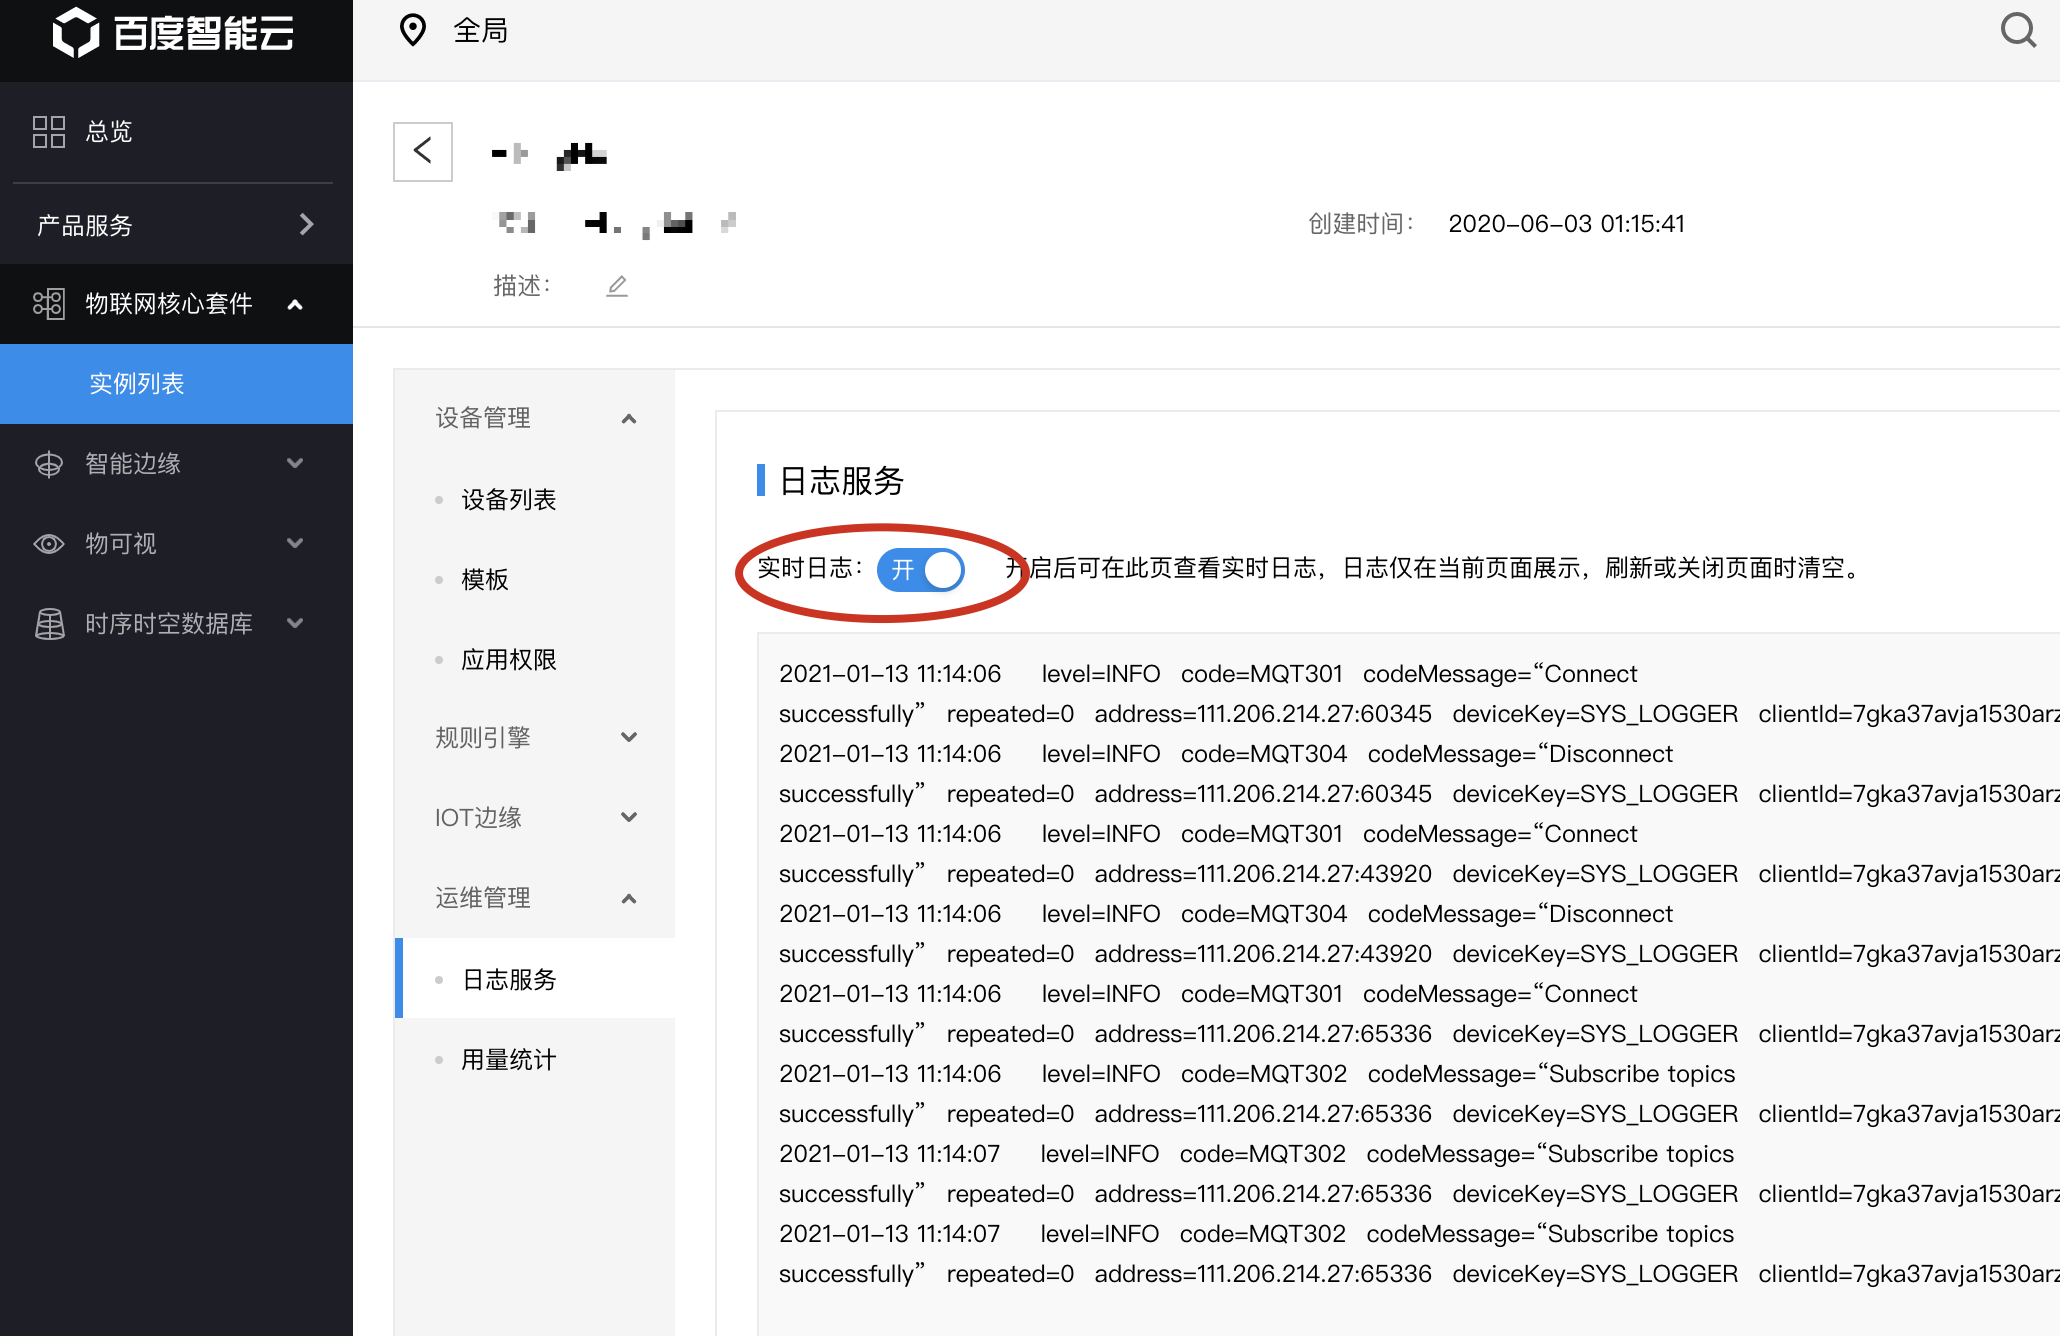Expand 产品服务 with the right arrow
Screen dimensions: 2060x1336
coord(306,224)
